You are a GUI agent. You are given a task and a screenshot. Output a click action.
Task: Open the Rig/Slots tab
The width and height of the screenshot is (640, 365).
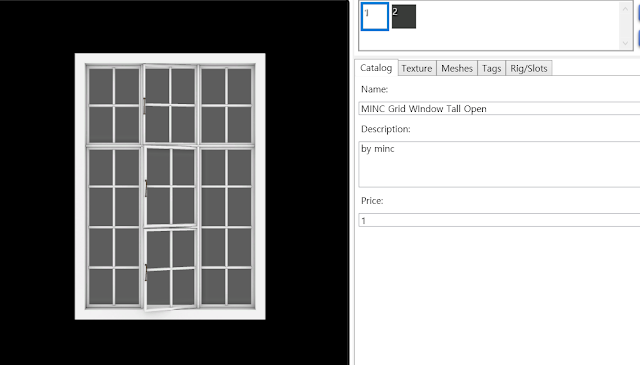click(x=529, y=68)
